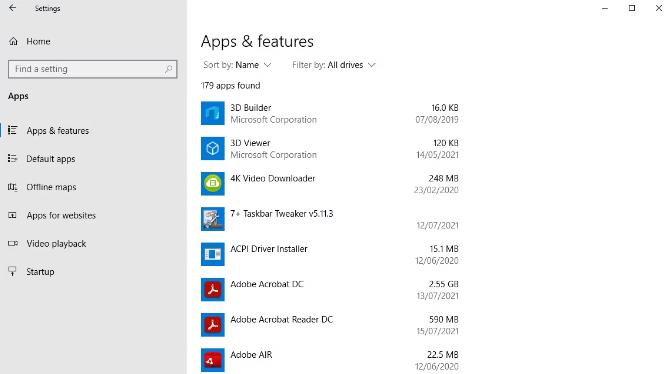The image size is (670, 374).
Task: Click the Home house icon
Action: [13, 41]
